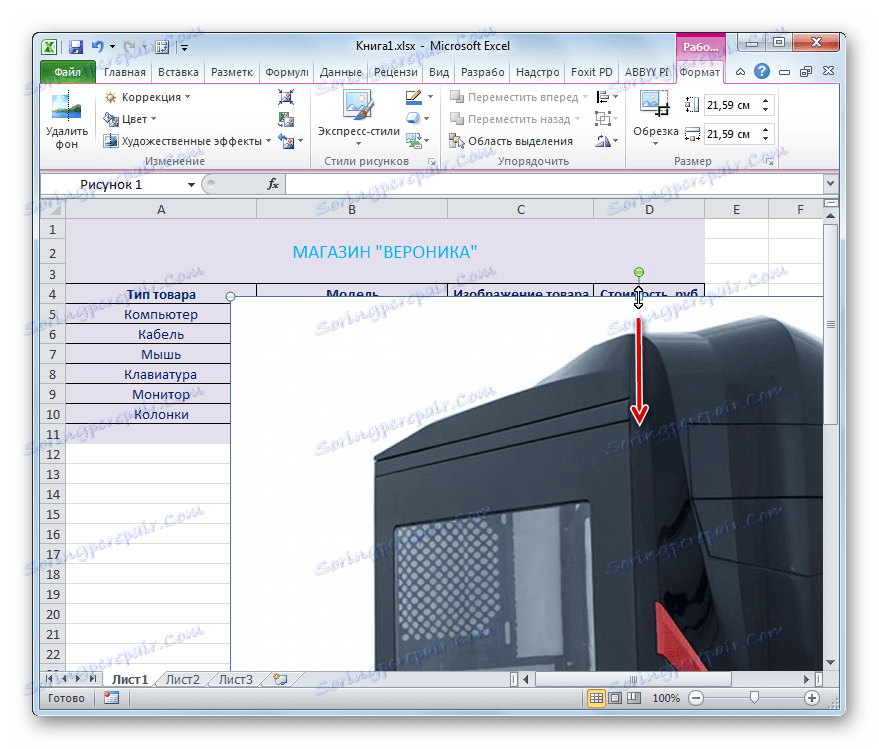
Task: Minimize the ribbon with the caret icon
Action: (741, 72)
